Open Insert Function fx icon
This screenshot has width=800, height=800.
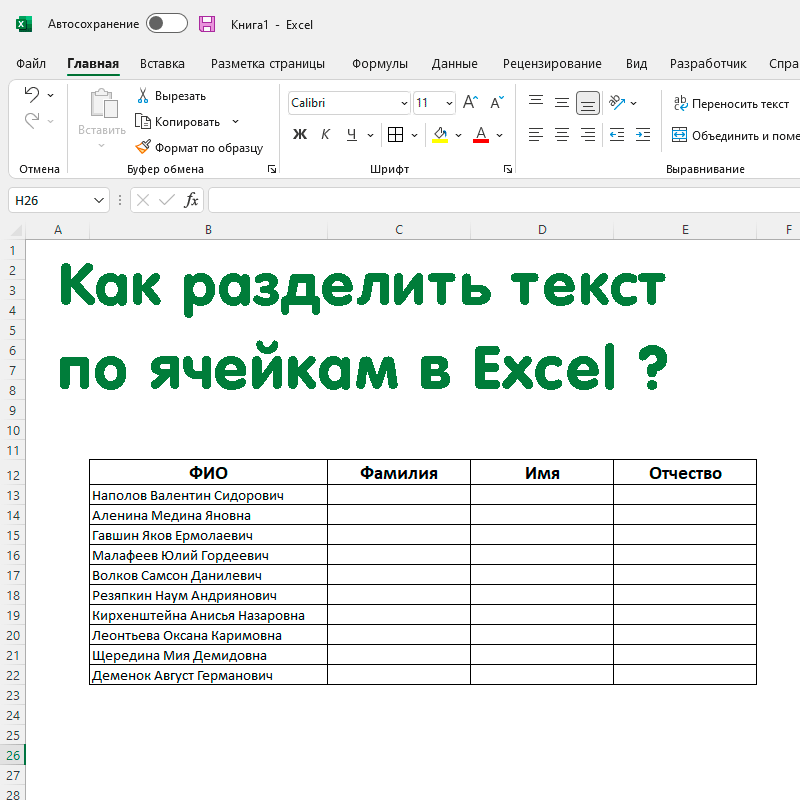pyautogui.click(x=191, y=201)
